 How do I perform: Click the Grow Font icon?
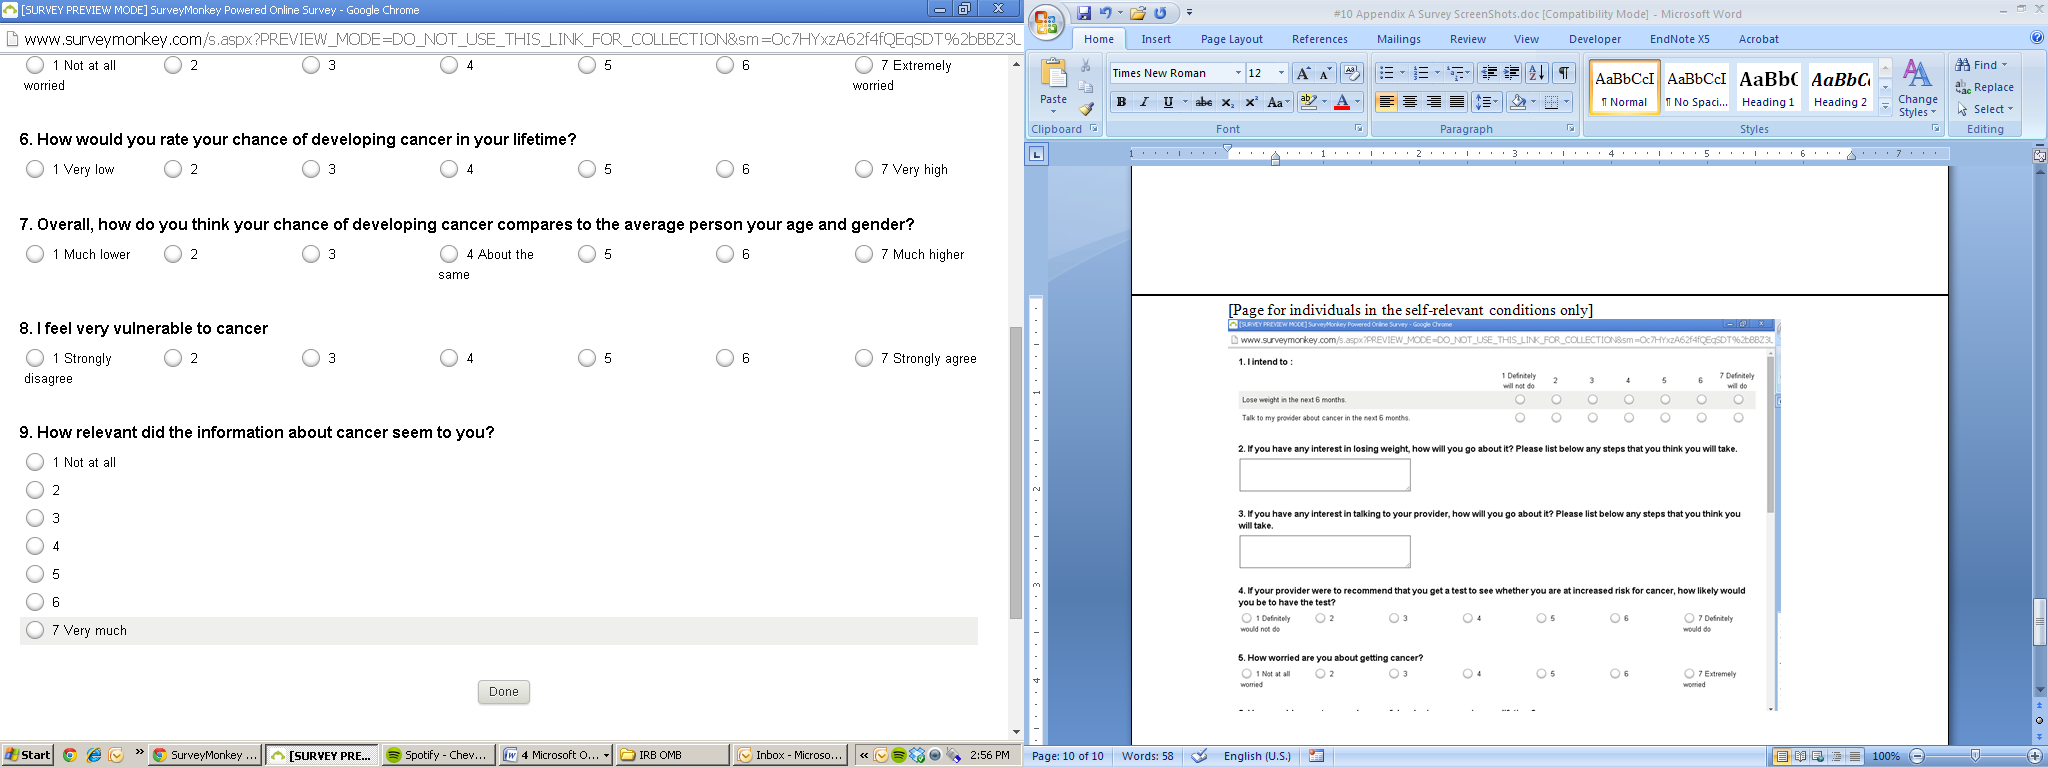tap(1303, 73)
